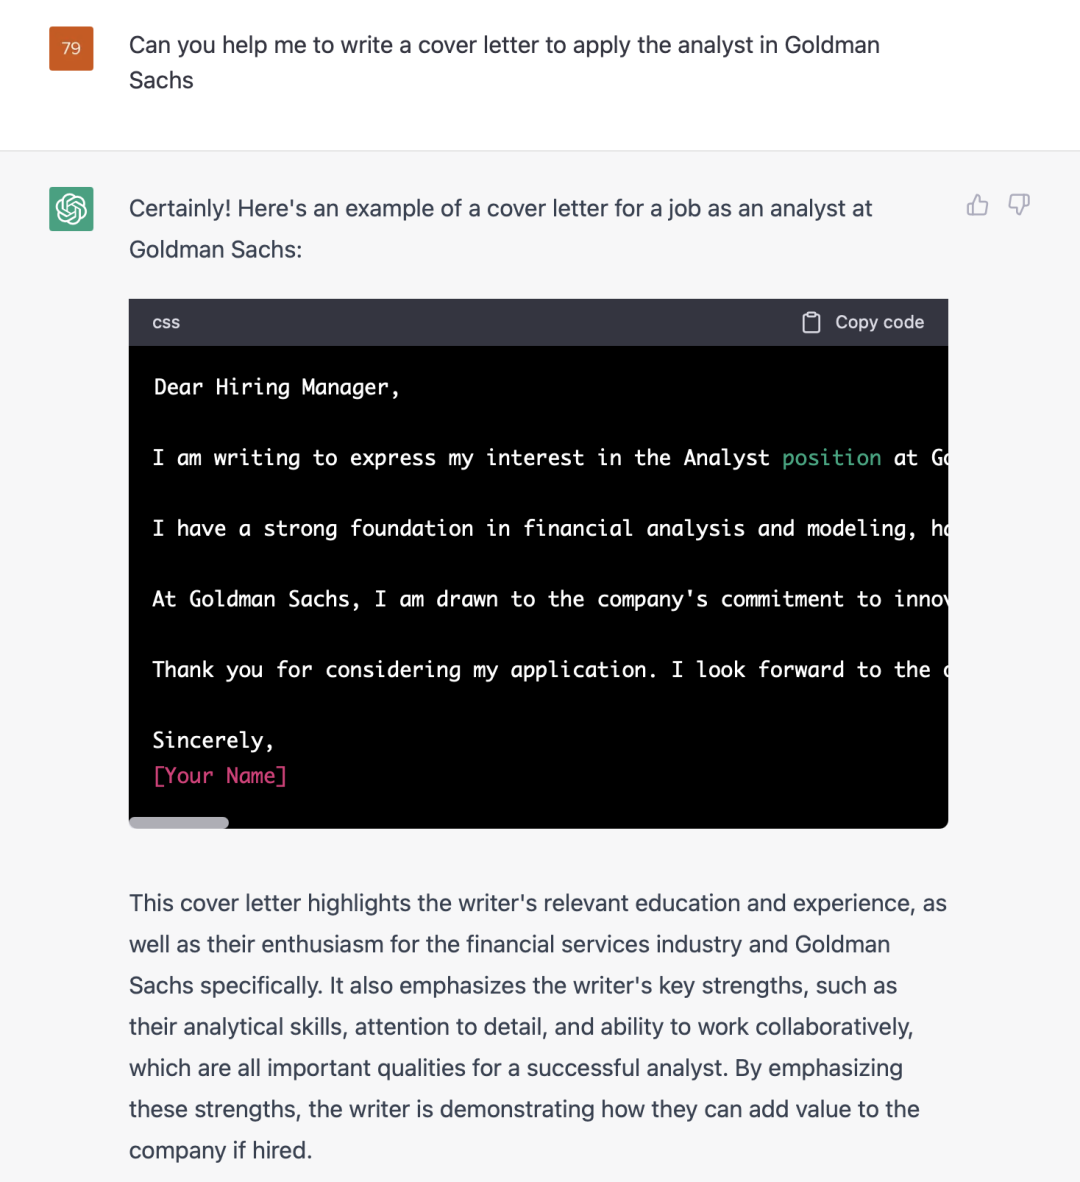Click the thumbs up feedback icon
1080x1182 pixels.
(x=978, y=205)
